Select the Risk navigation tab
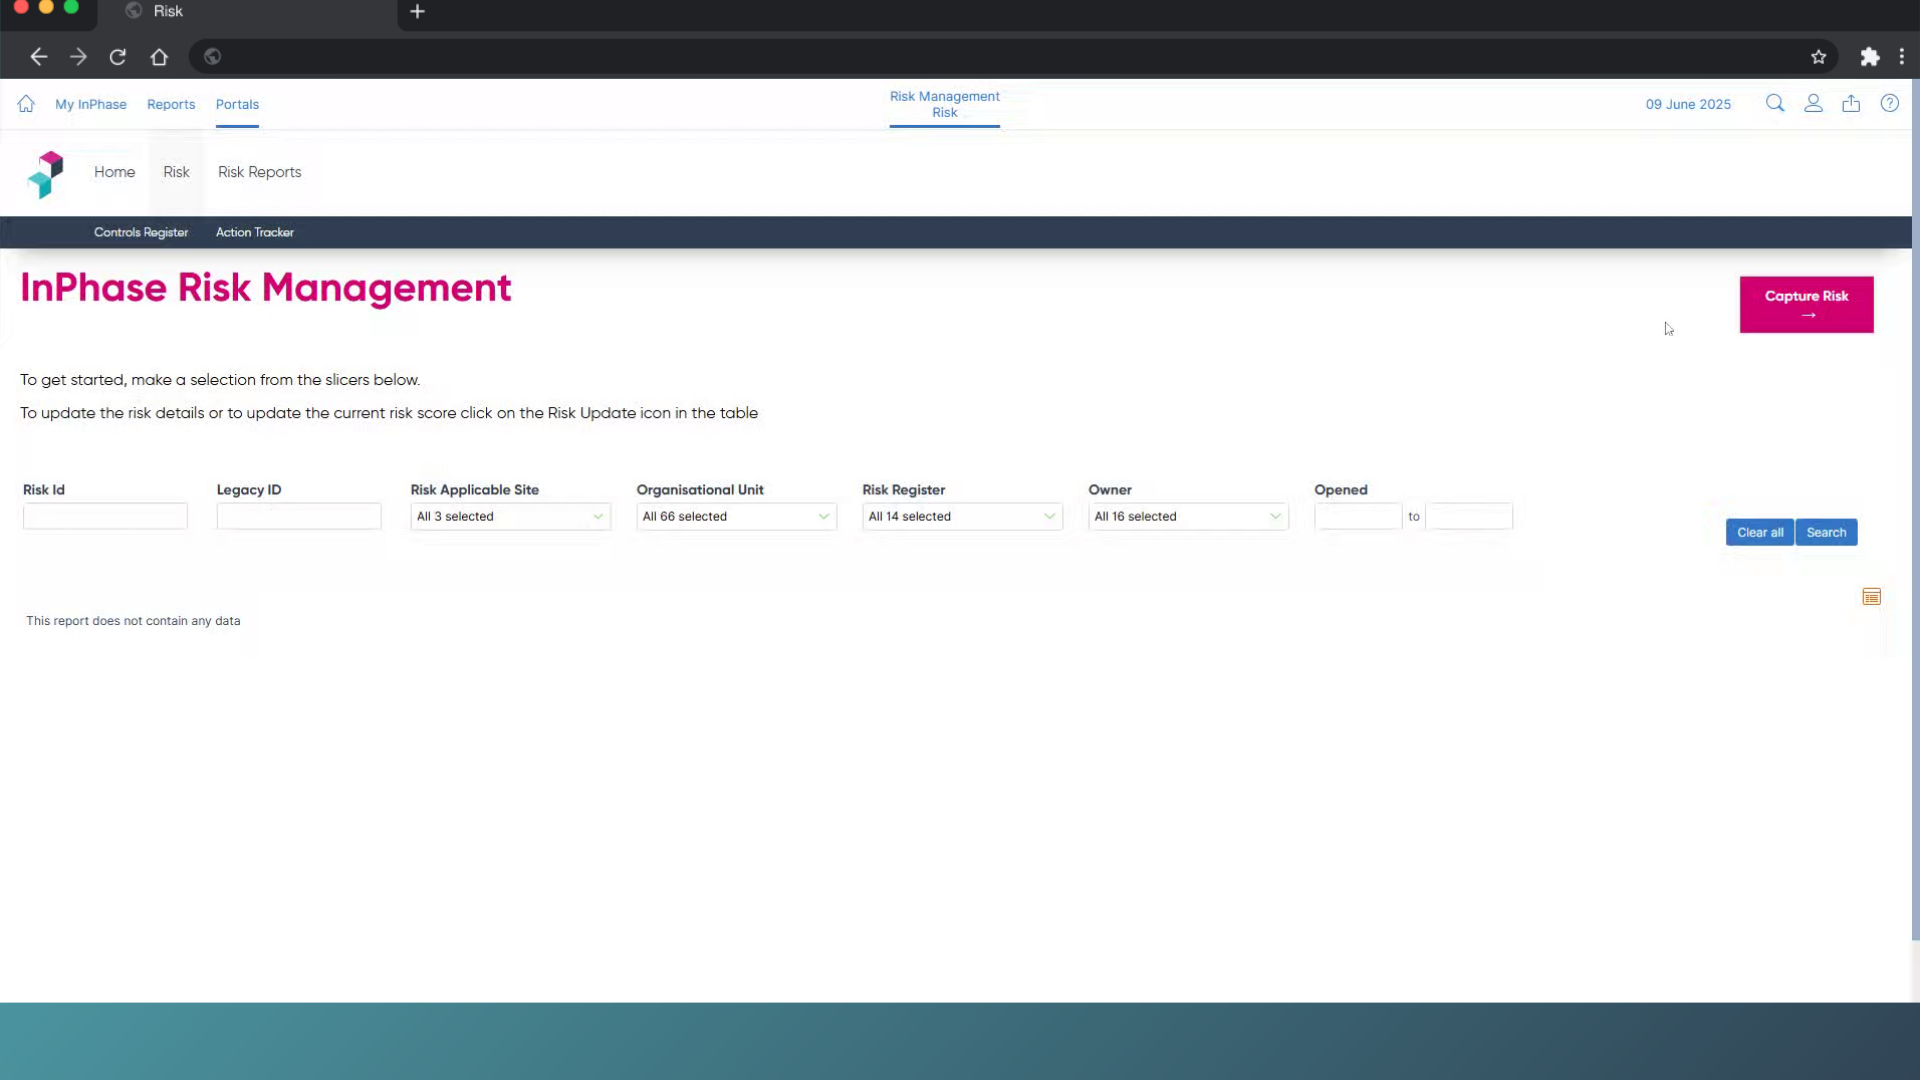Image resolution: width=1920 pixels, height=1080 pixels. [176, 172]
